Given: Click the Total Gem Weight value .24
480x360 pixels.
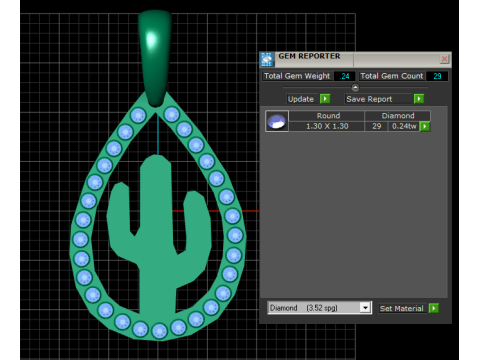Looking at the screenshot, I should click(x=344, y=76).
